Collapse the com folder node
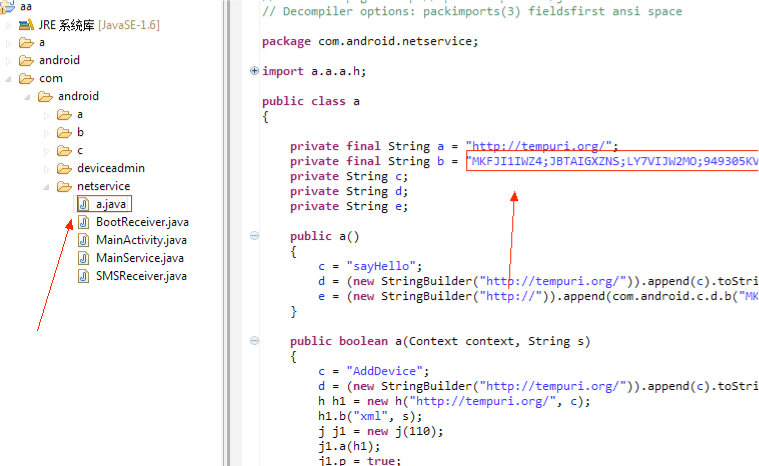 (x=8, y=79)
